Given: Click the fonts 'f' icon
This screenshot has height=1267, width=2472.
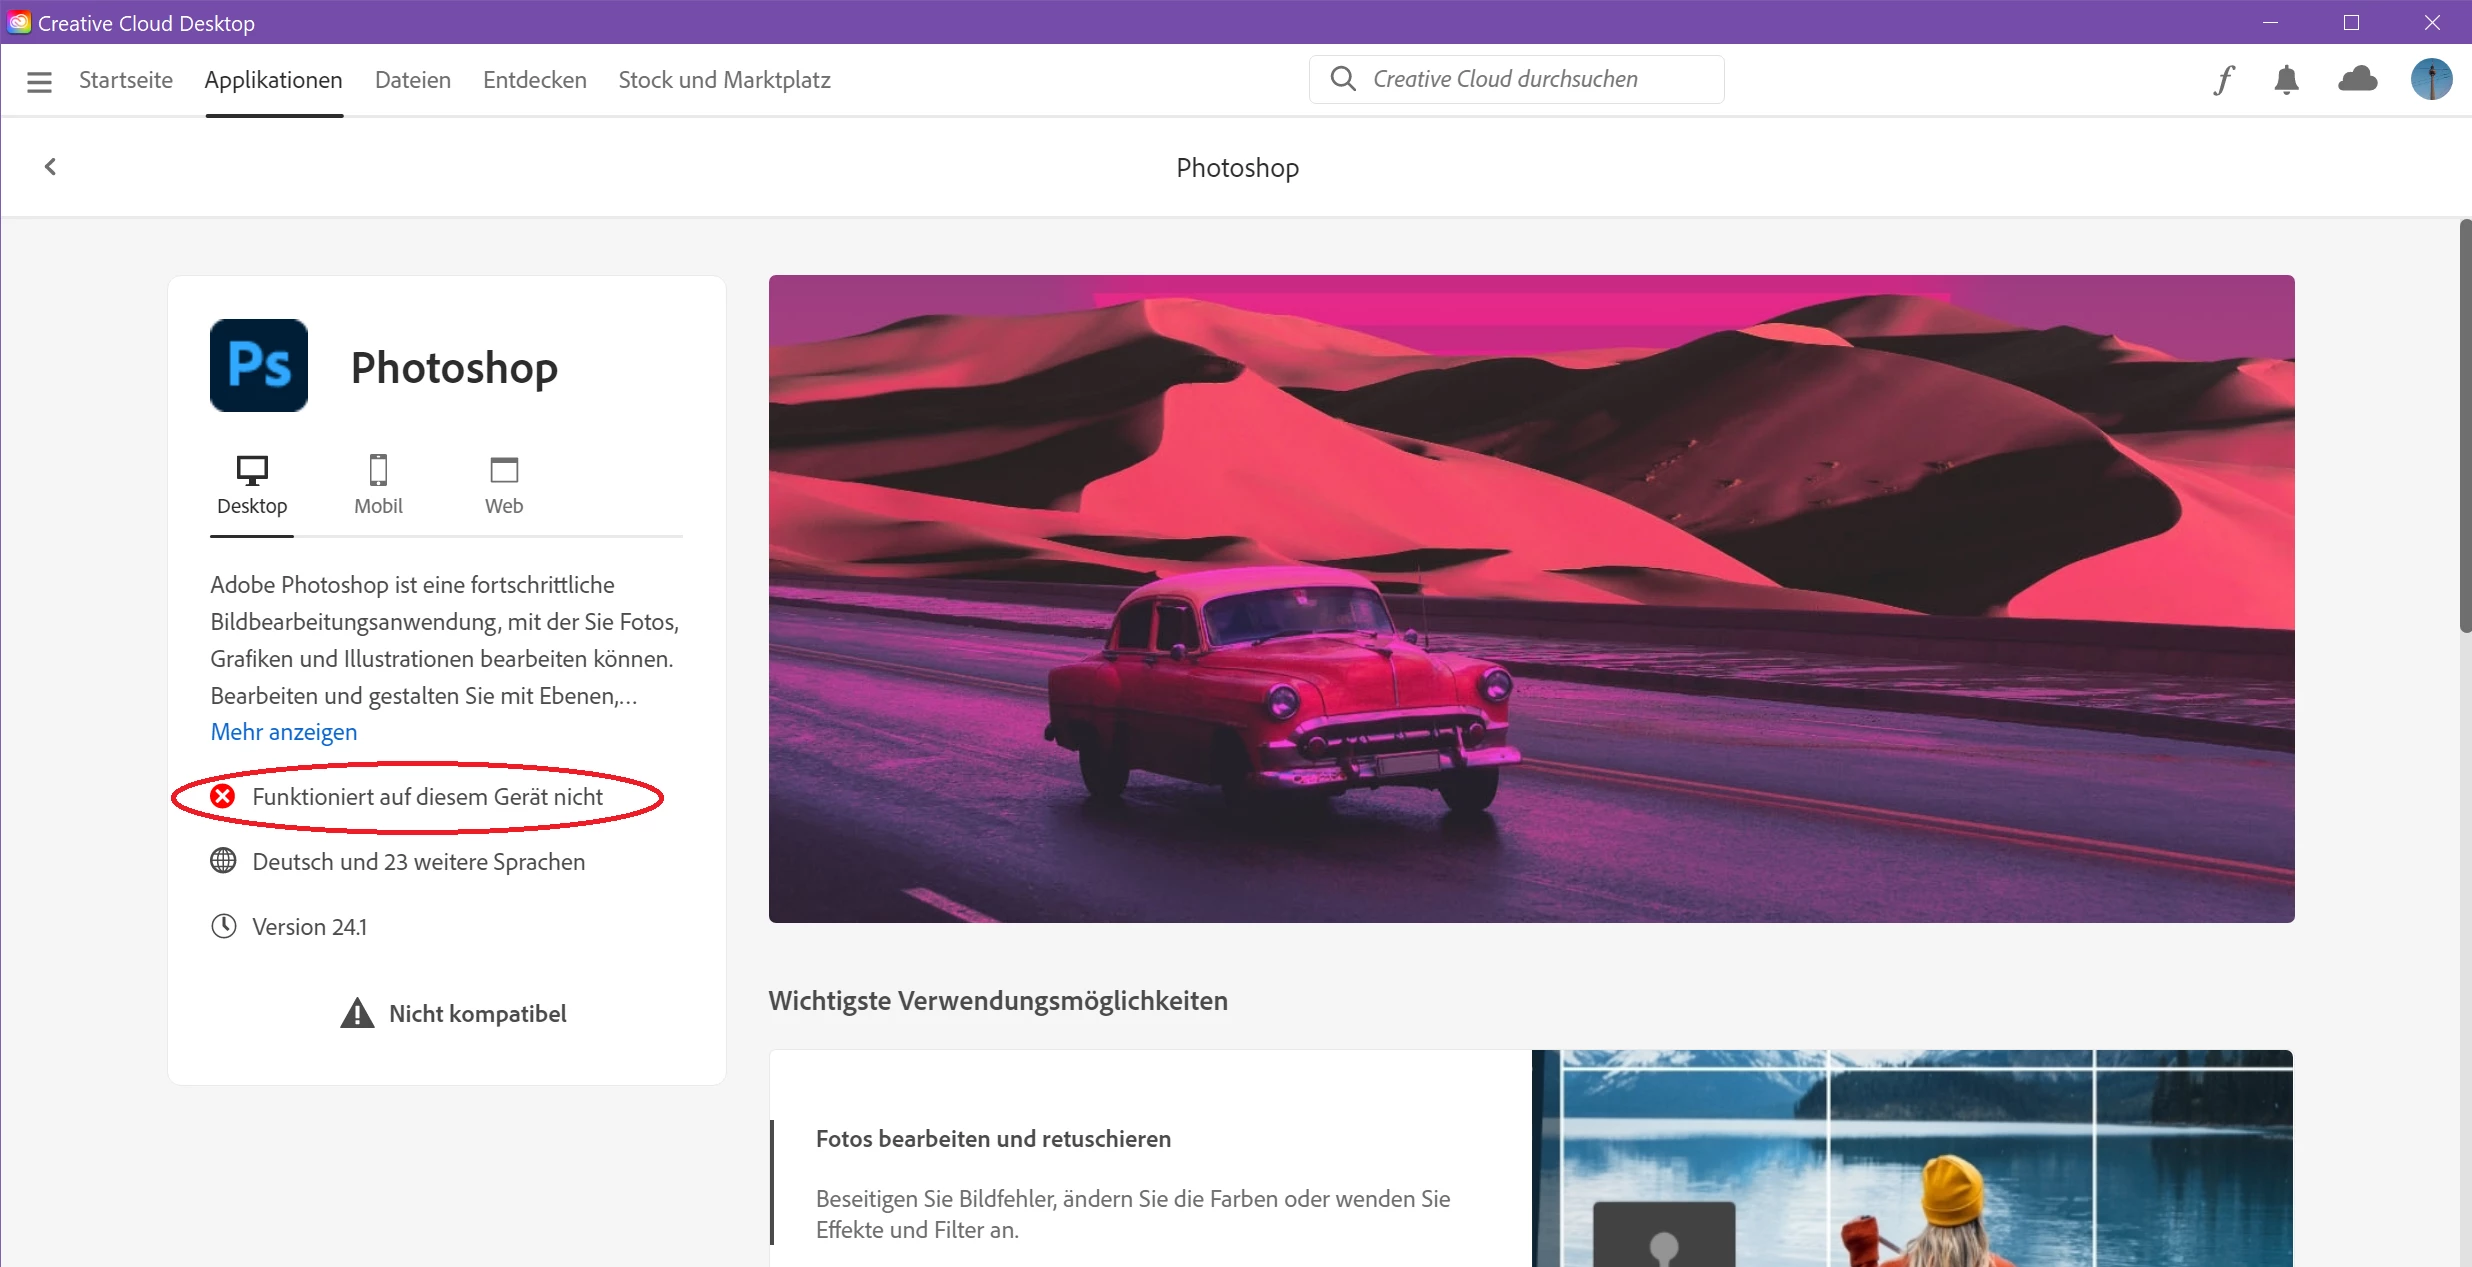Looking at the screenshot, I should [x=2223, y=80].
